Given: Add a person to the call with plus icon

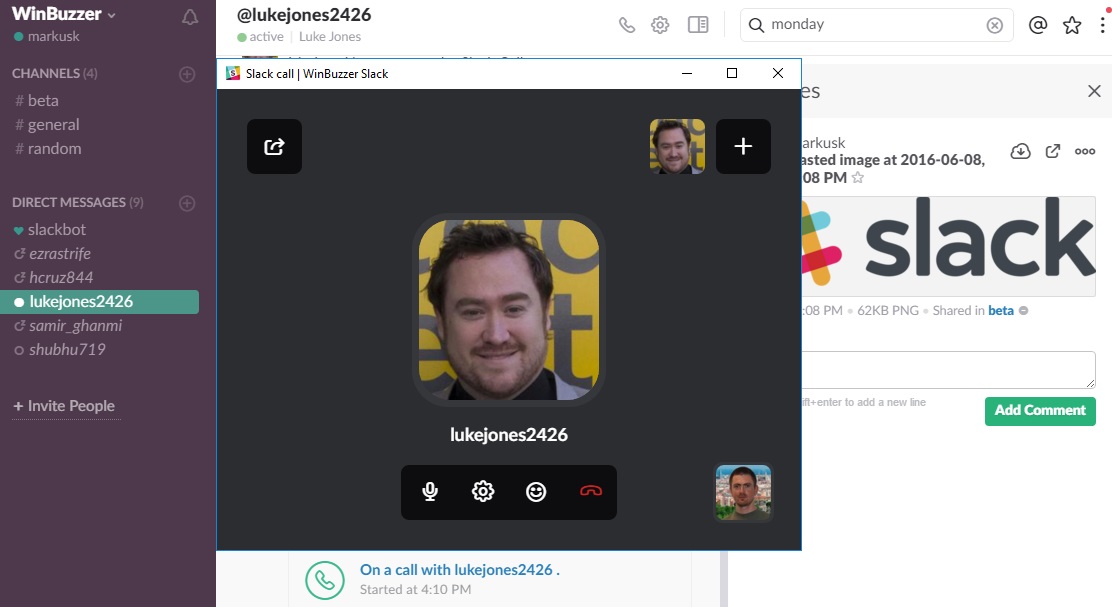Looking at the screenshot, I should point(743,145).
